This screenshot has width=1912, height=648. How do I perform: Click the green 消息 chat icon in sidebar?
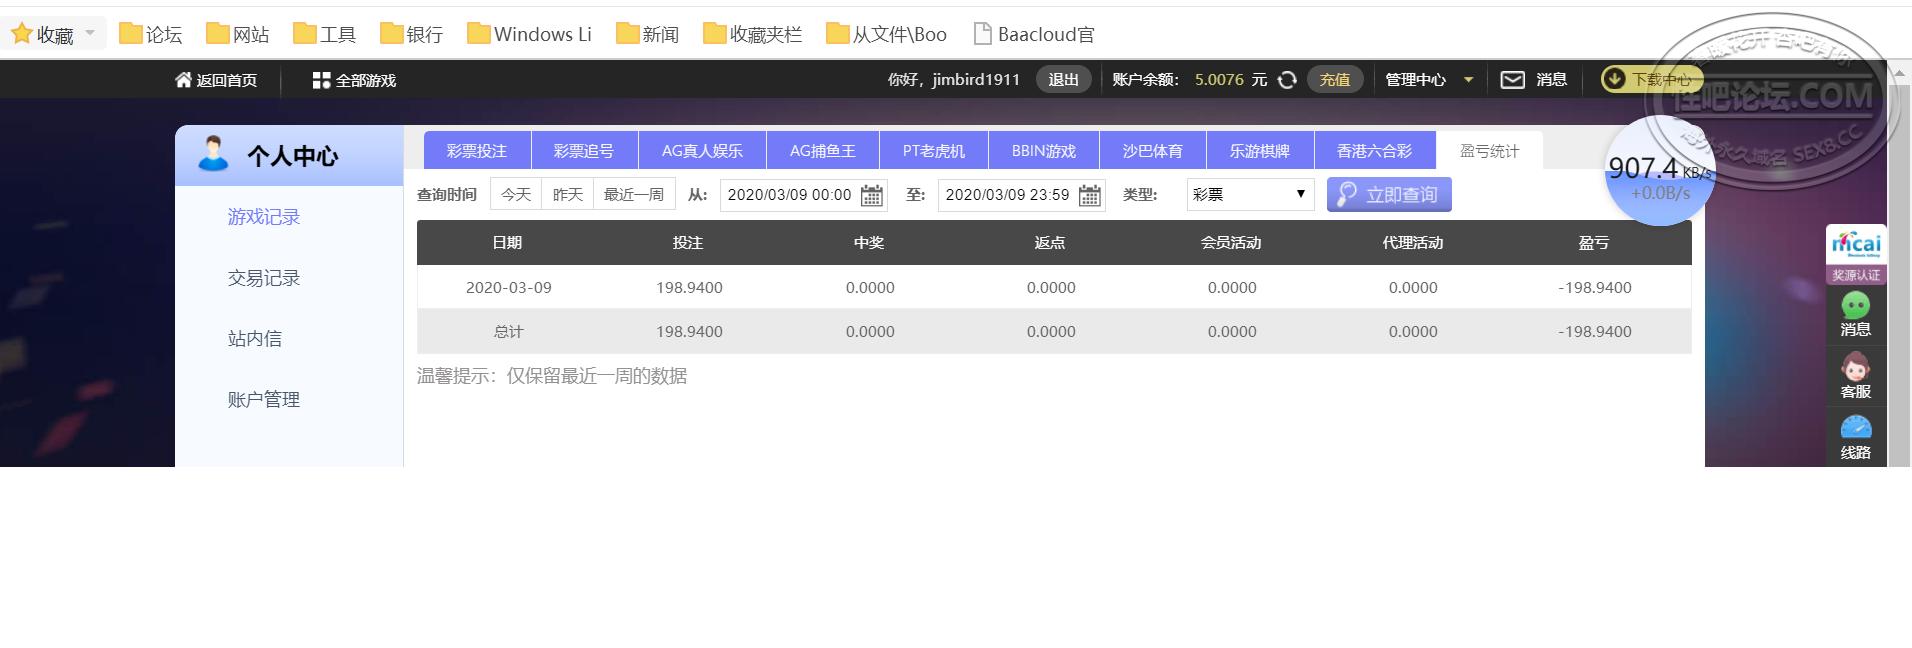[1855, 305]
